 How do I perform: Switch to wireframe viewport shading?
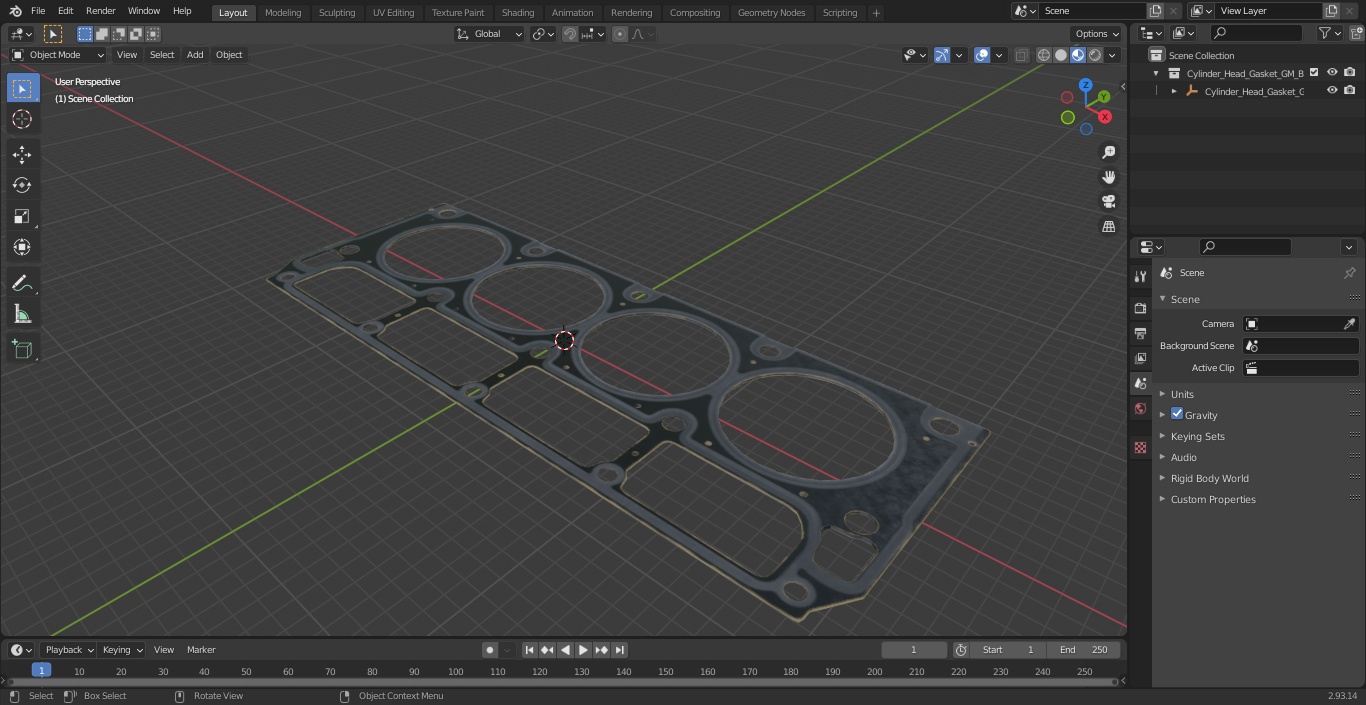(1044, 55)
